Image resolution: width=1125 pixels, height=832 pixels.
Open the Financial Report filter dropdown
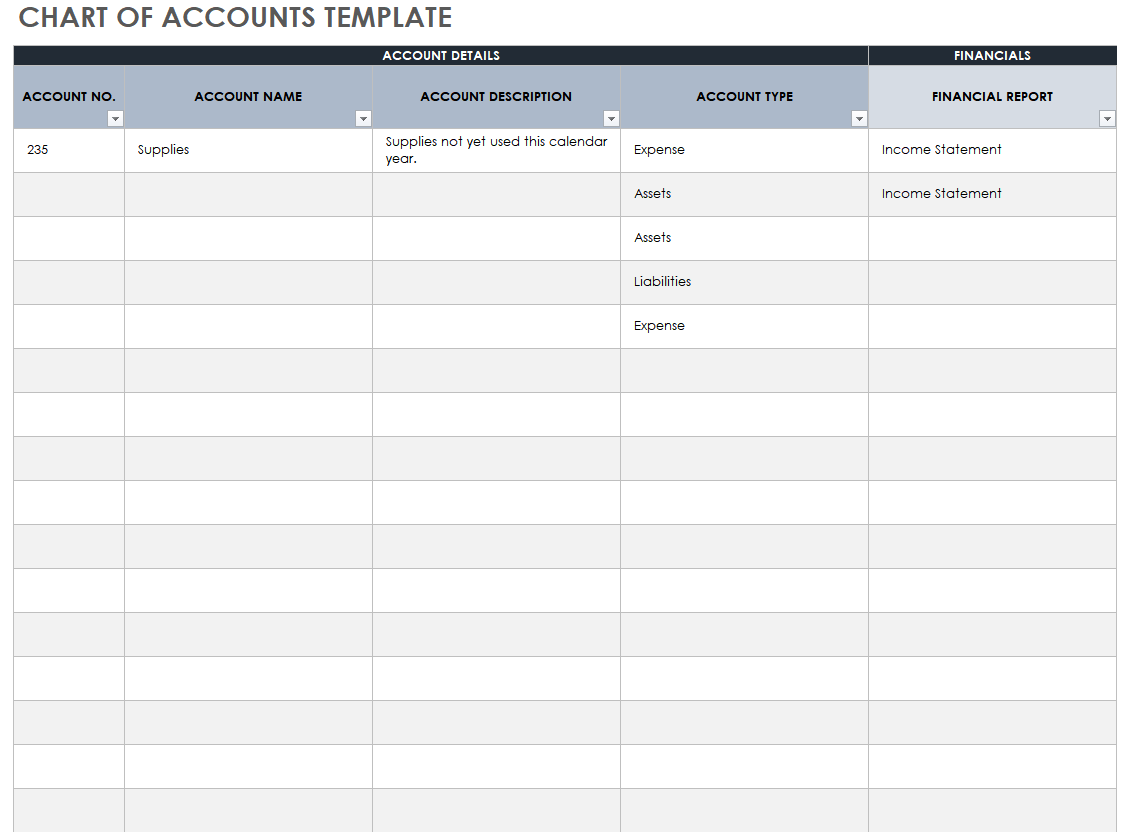coord(1107,118)
